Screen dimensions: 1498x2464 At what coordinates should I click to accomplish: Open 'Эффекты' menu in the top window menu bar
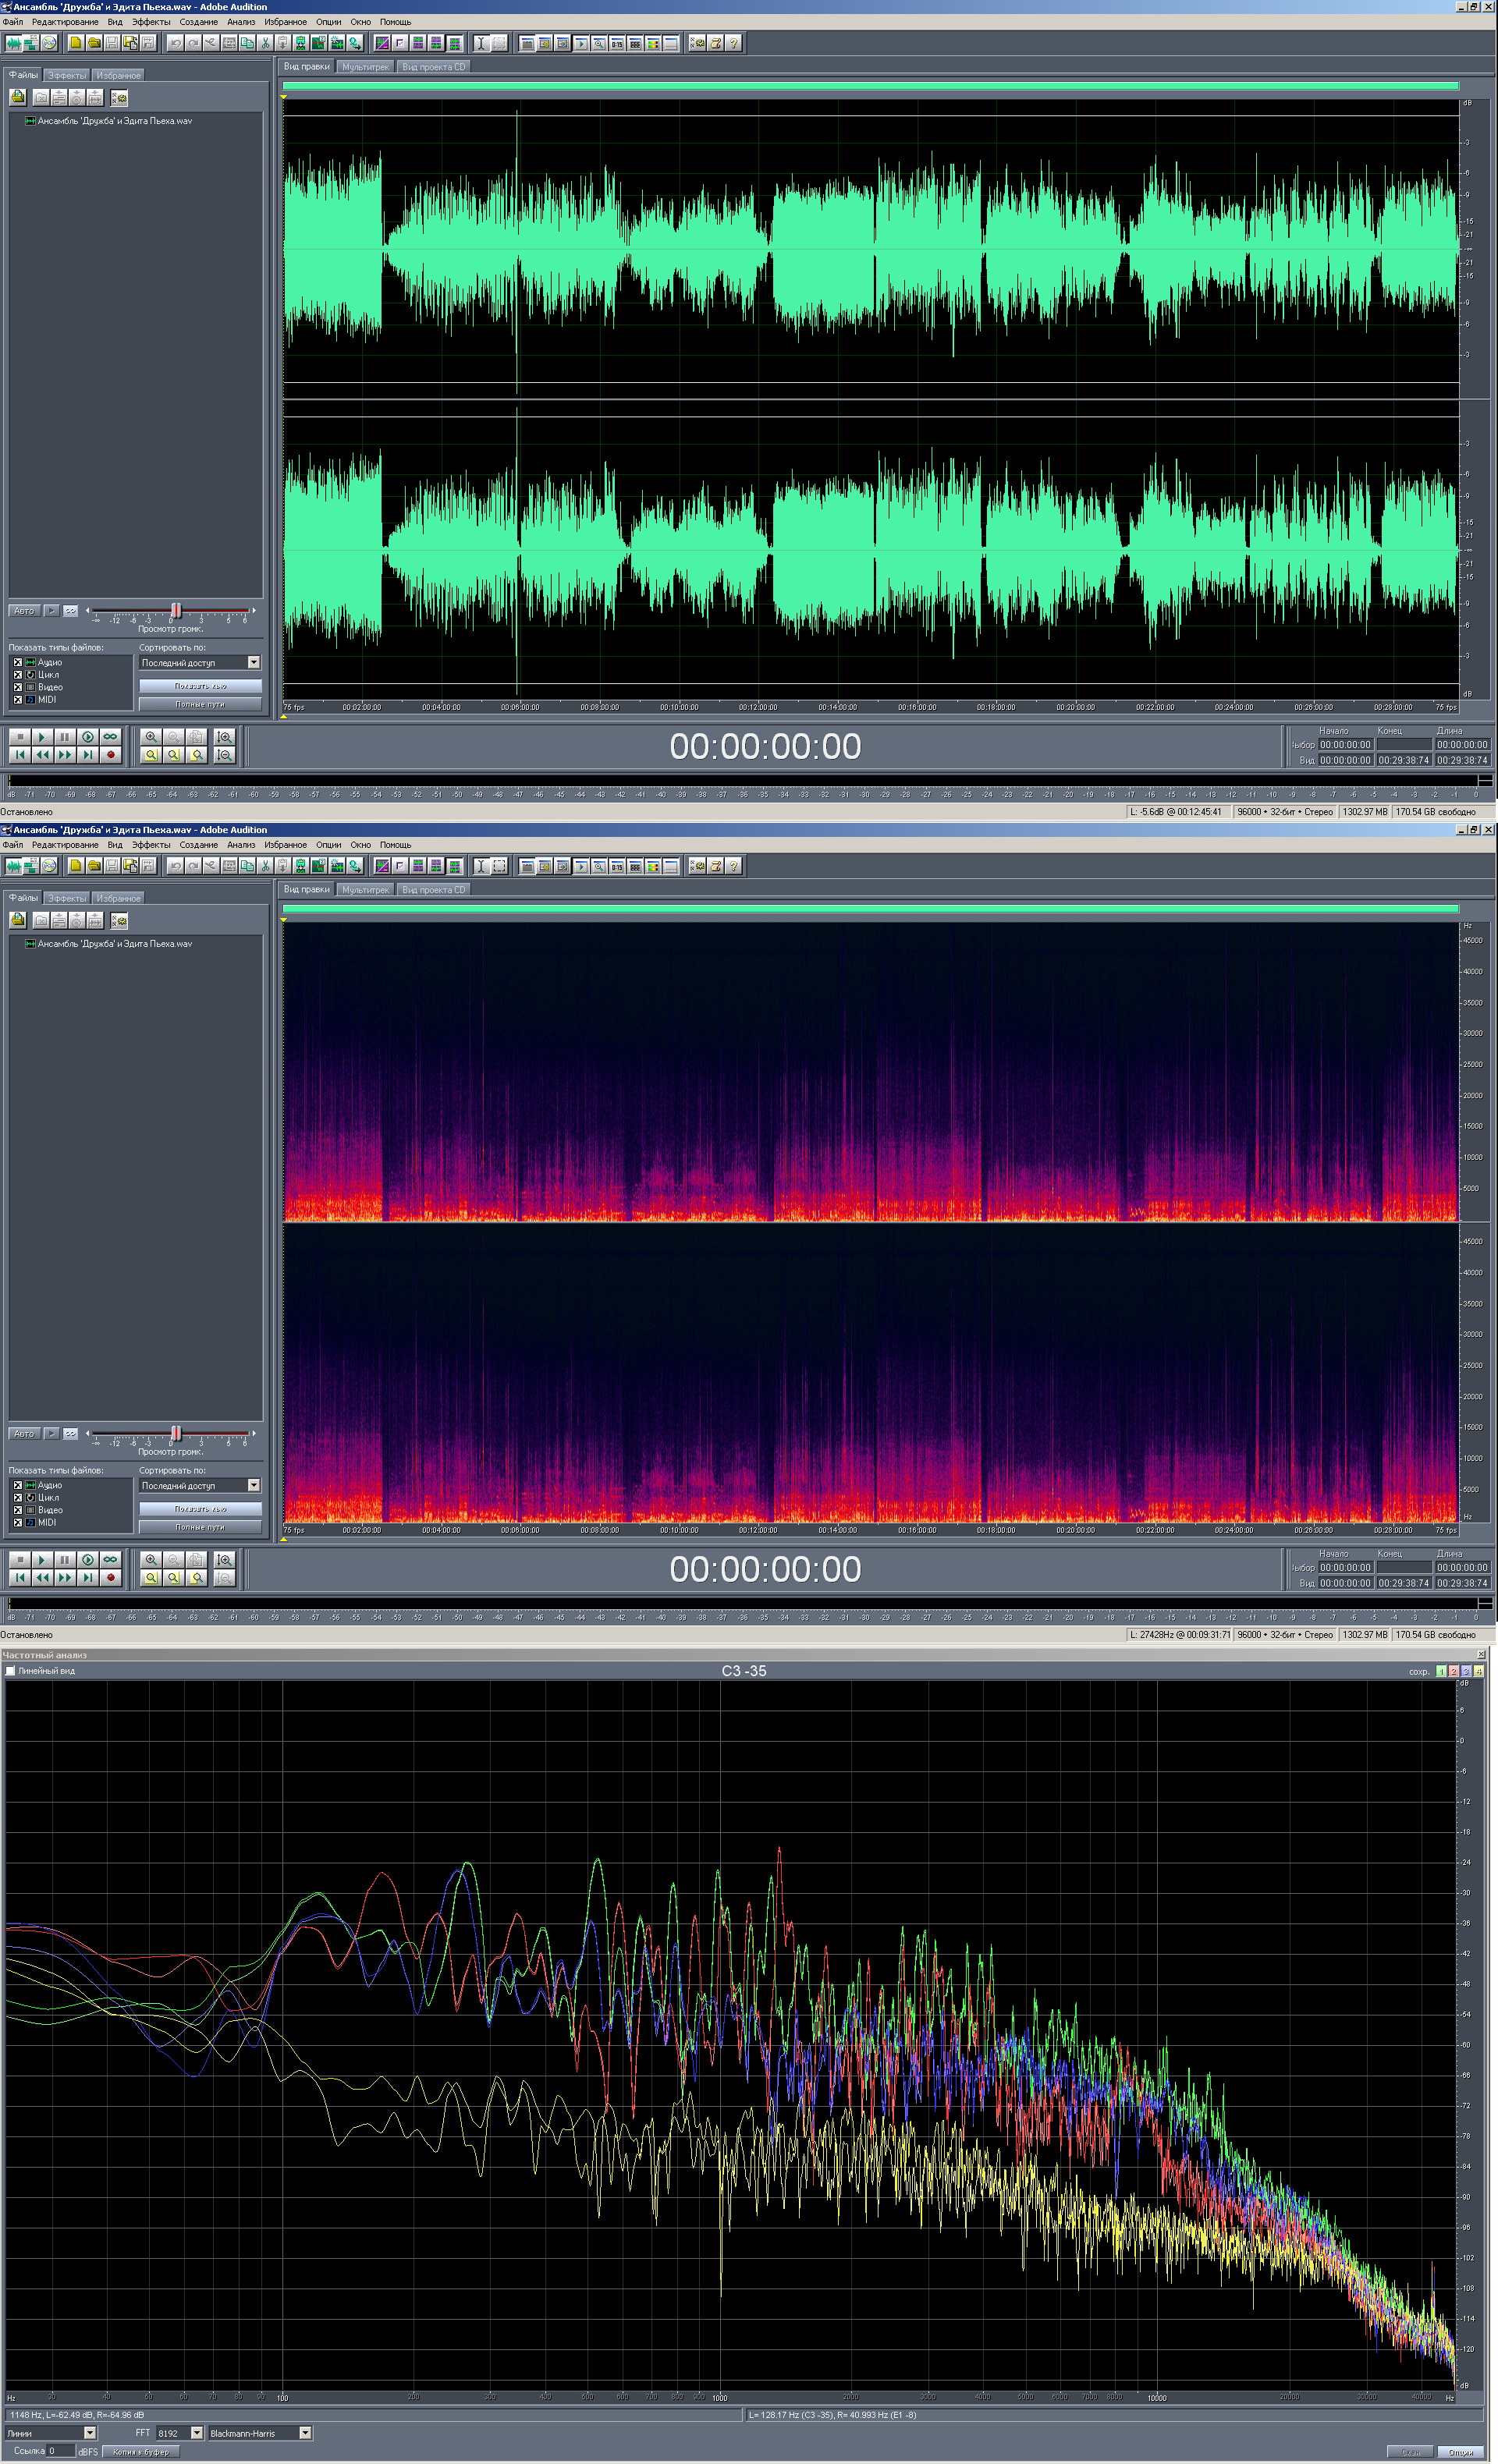150,22
